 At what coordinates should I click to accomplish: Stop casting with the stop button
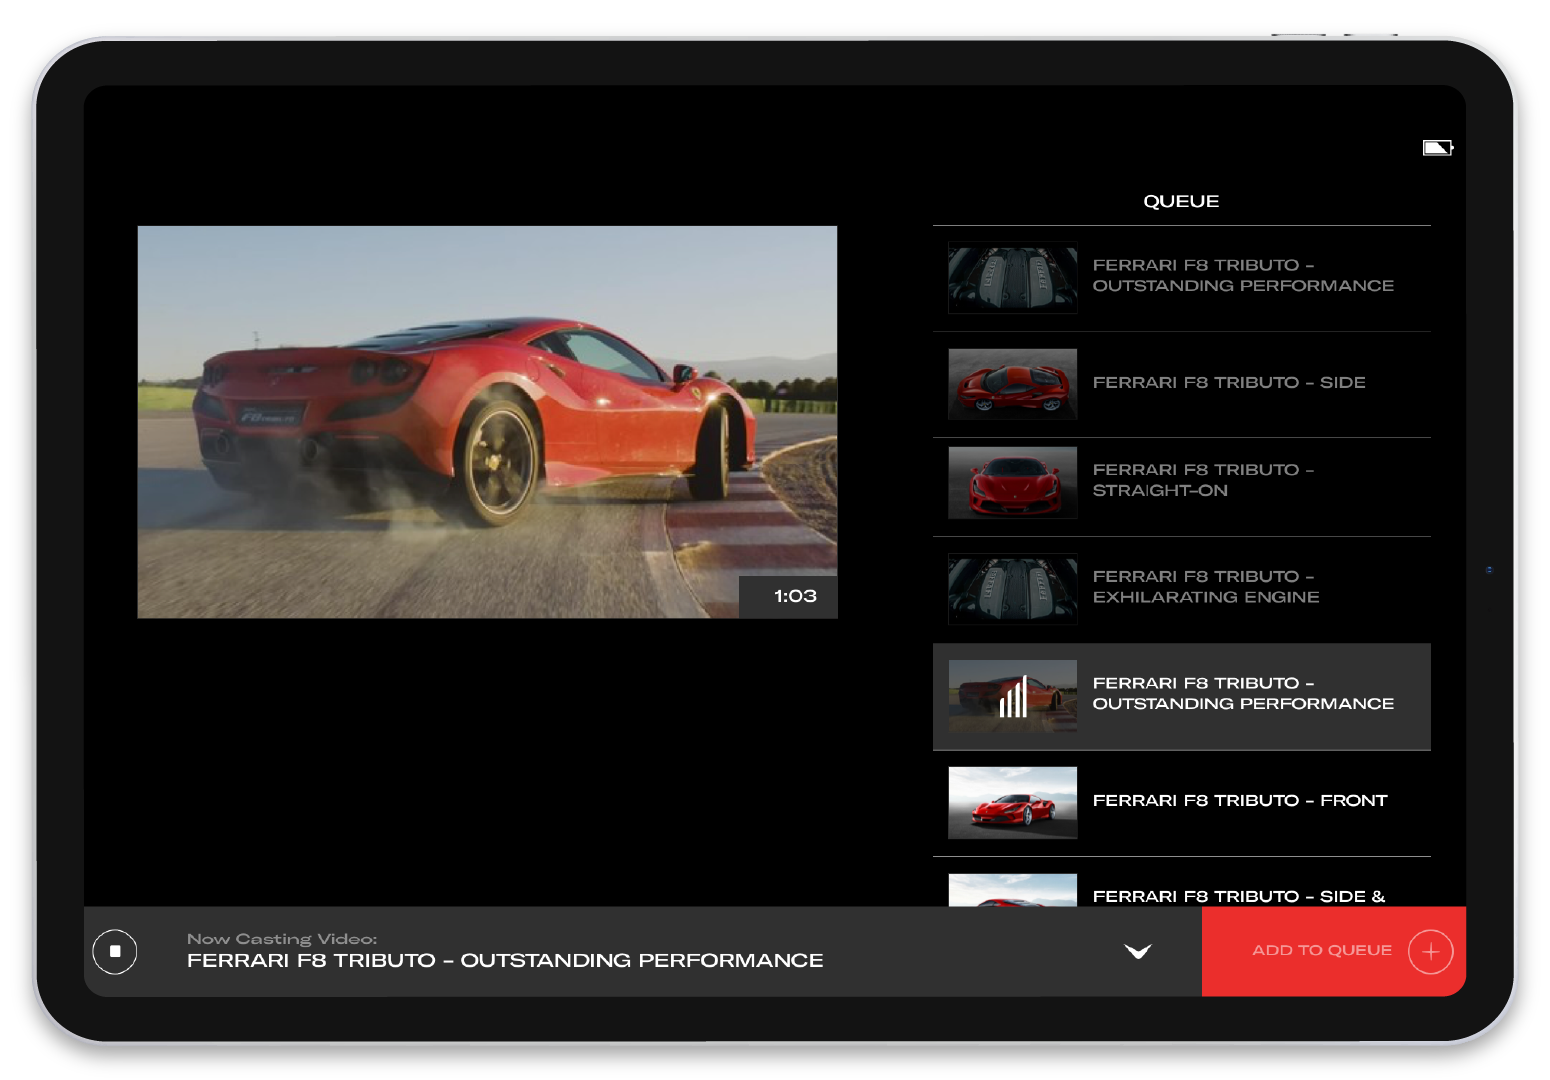coord(115,951)
